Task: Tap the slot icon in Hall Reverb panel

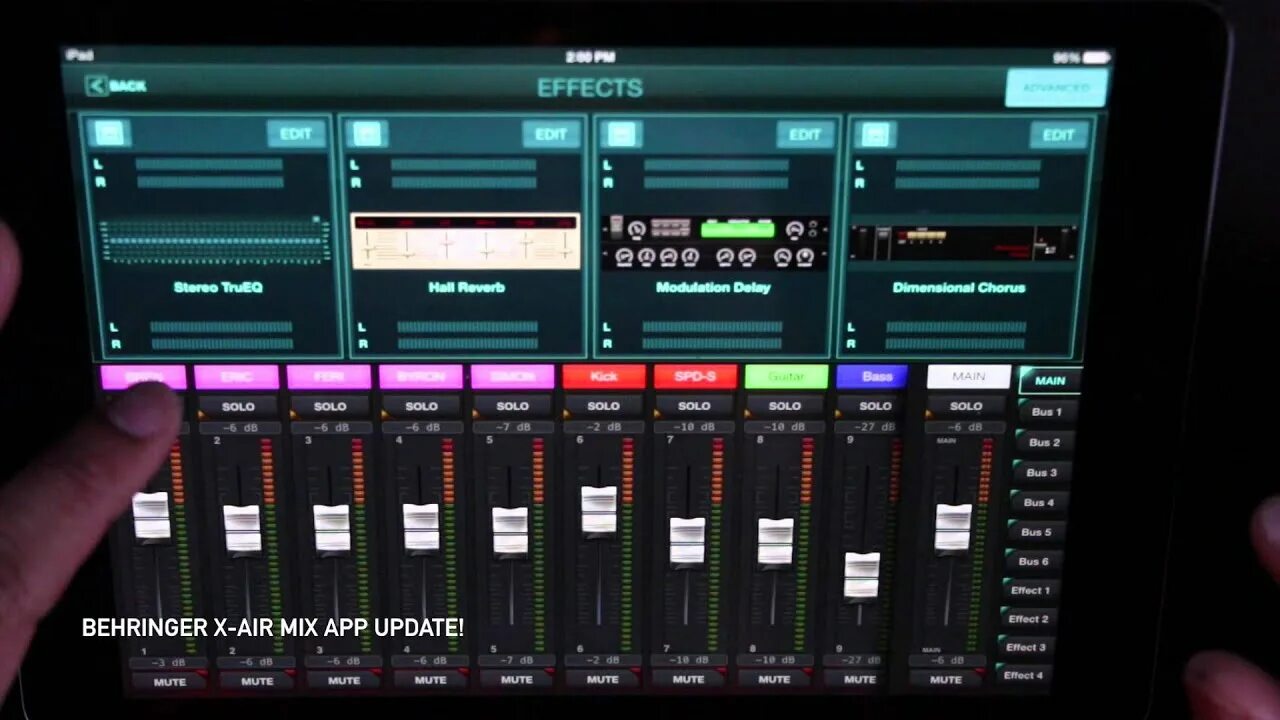Action: [367, 134]
